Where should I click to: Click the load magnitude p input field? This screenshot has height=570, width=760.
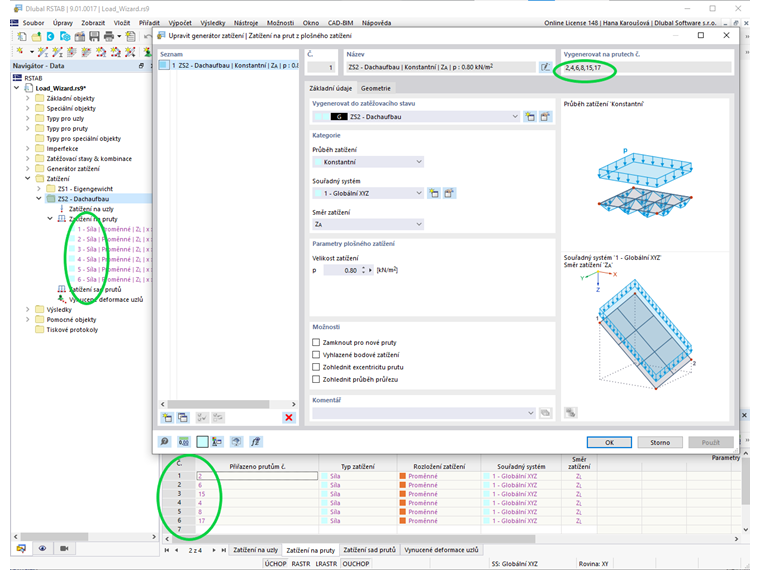coord(341,270)
